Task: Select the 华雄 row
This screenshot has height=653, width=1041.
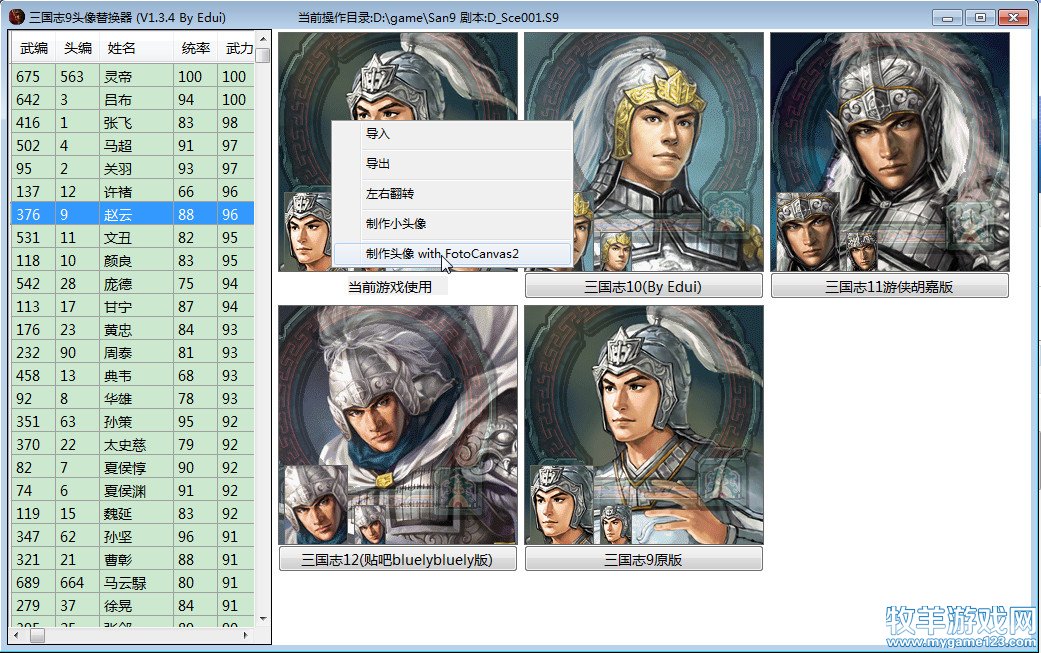Action: tap(133, 398)
